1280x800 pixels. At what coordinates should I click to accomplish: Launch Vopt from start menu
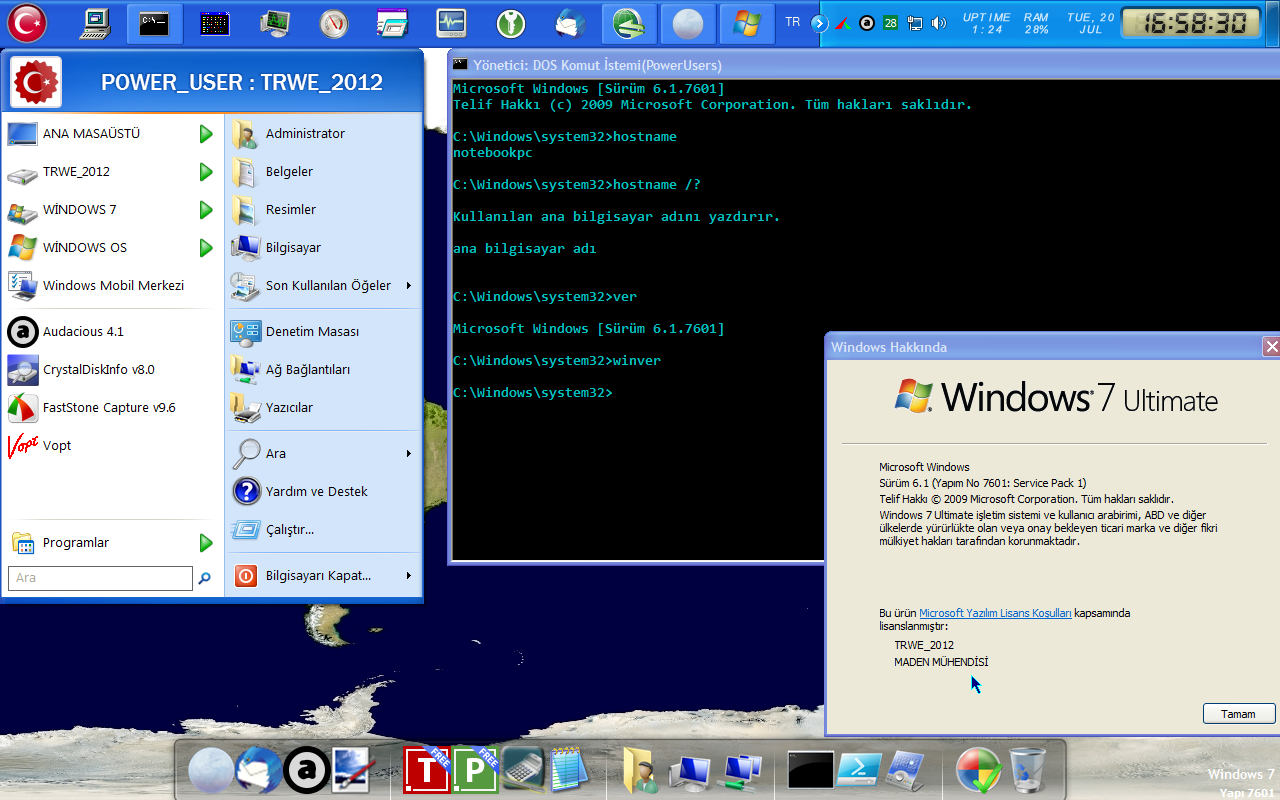pos(112,446)
